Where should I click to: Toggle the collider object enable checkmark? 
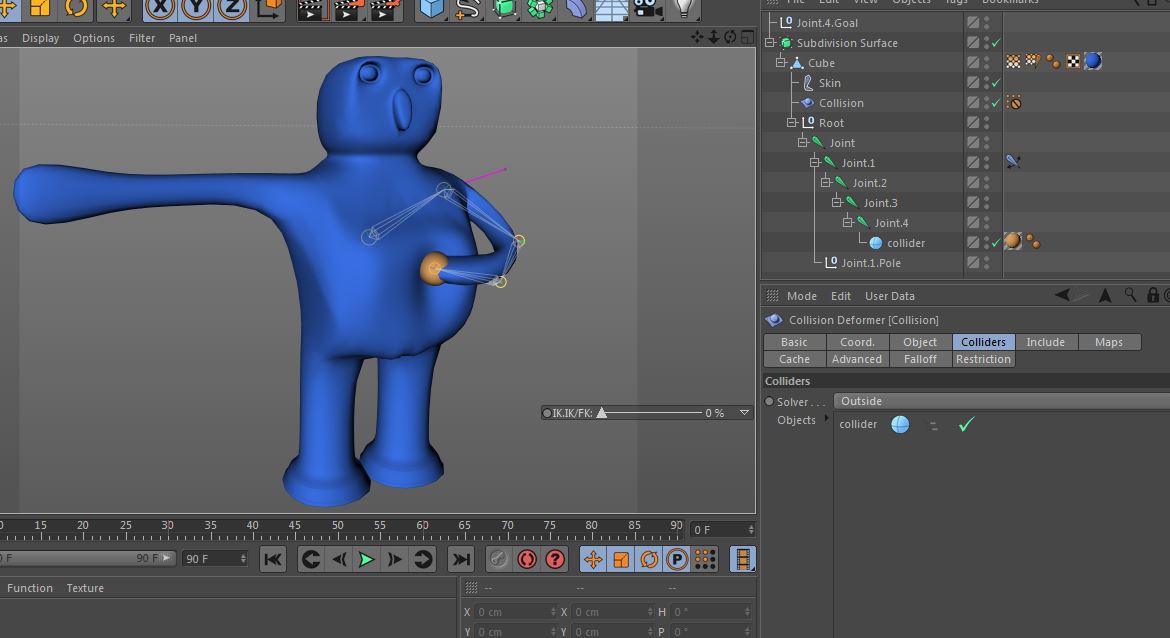click(x=996, y=243)
